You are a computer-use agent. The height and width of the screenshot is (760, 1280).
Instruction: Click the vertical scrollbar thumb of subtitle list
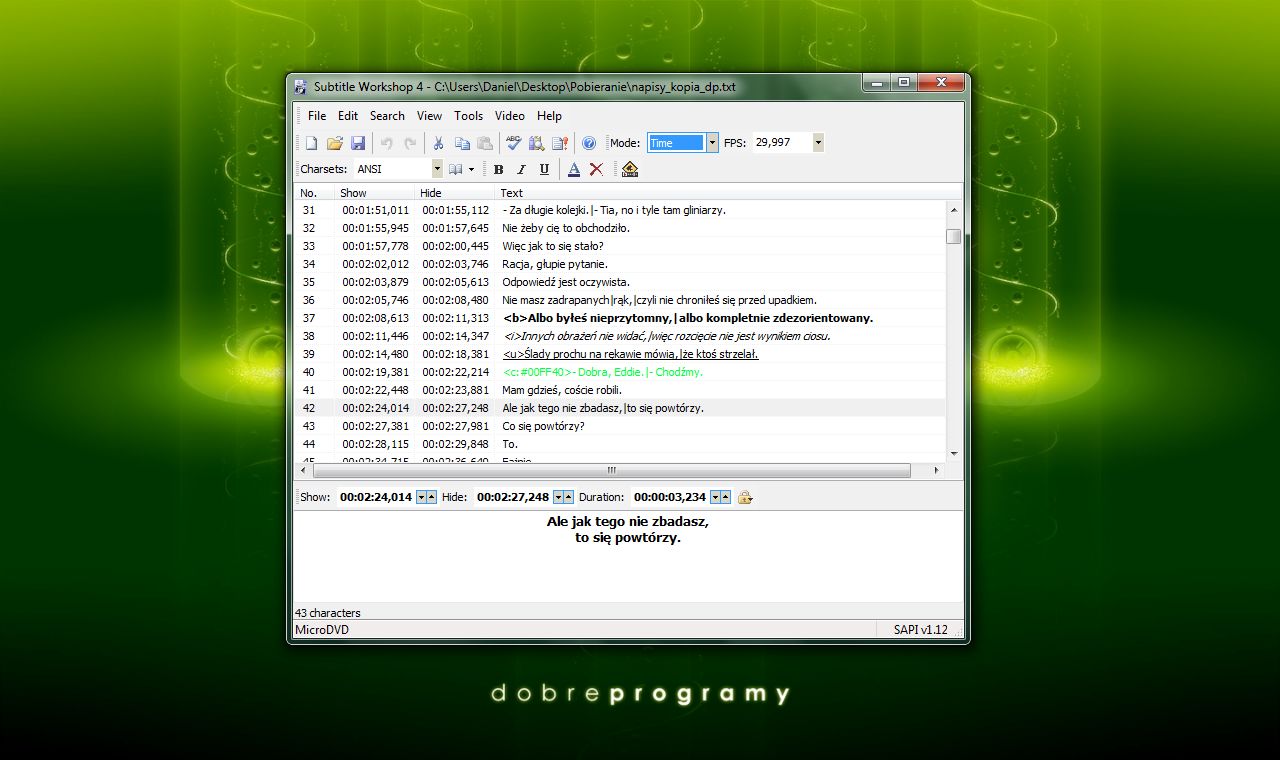click(x=954, y=236)
